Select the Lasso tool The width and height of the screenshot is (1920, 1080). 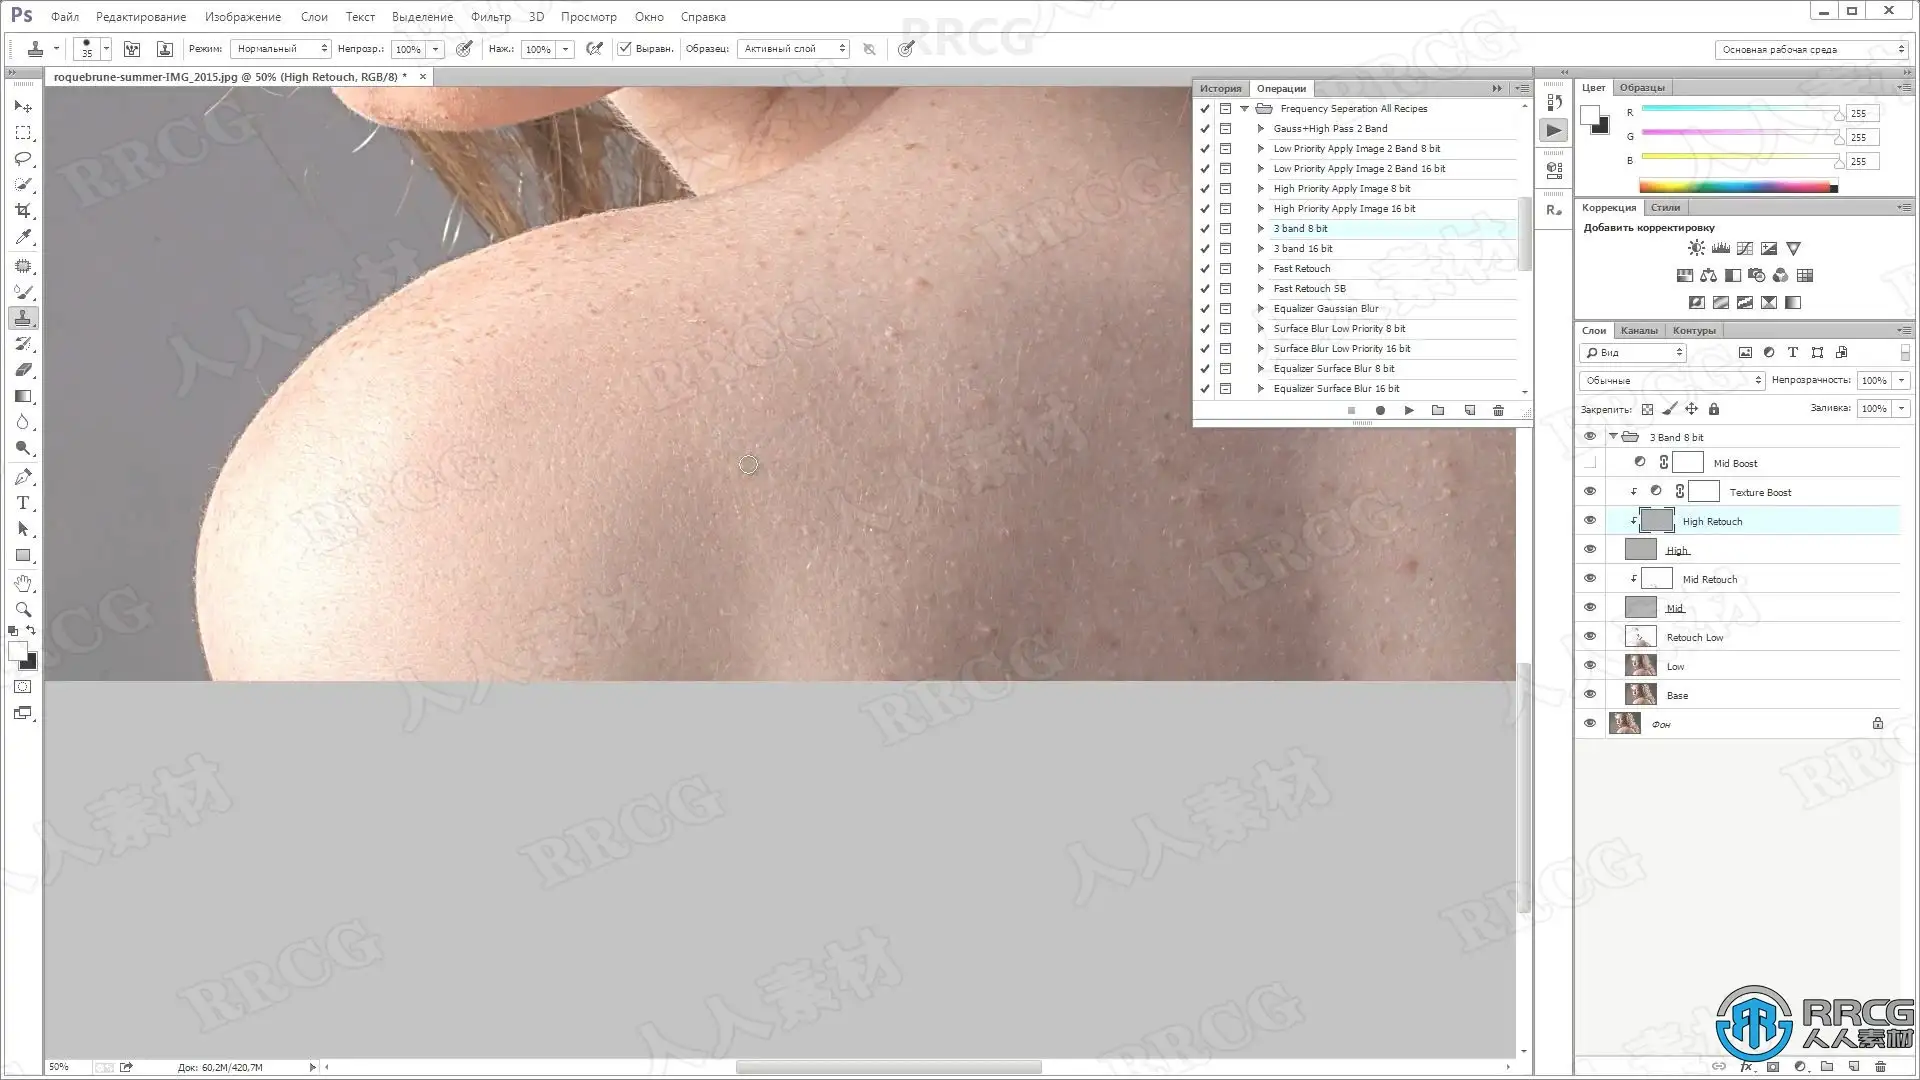click(23, 159)
